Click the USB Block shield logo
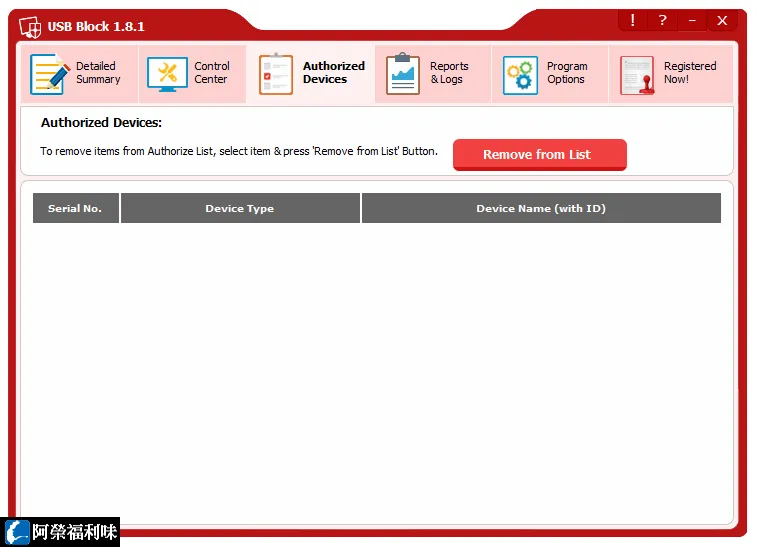757x547 pixels. (30, 27)
